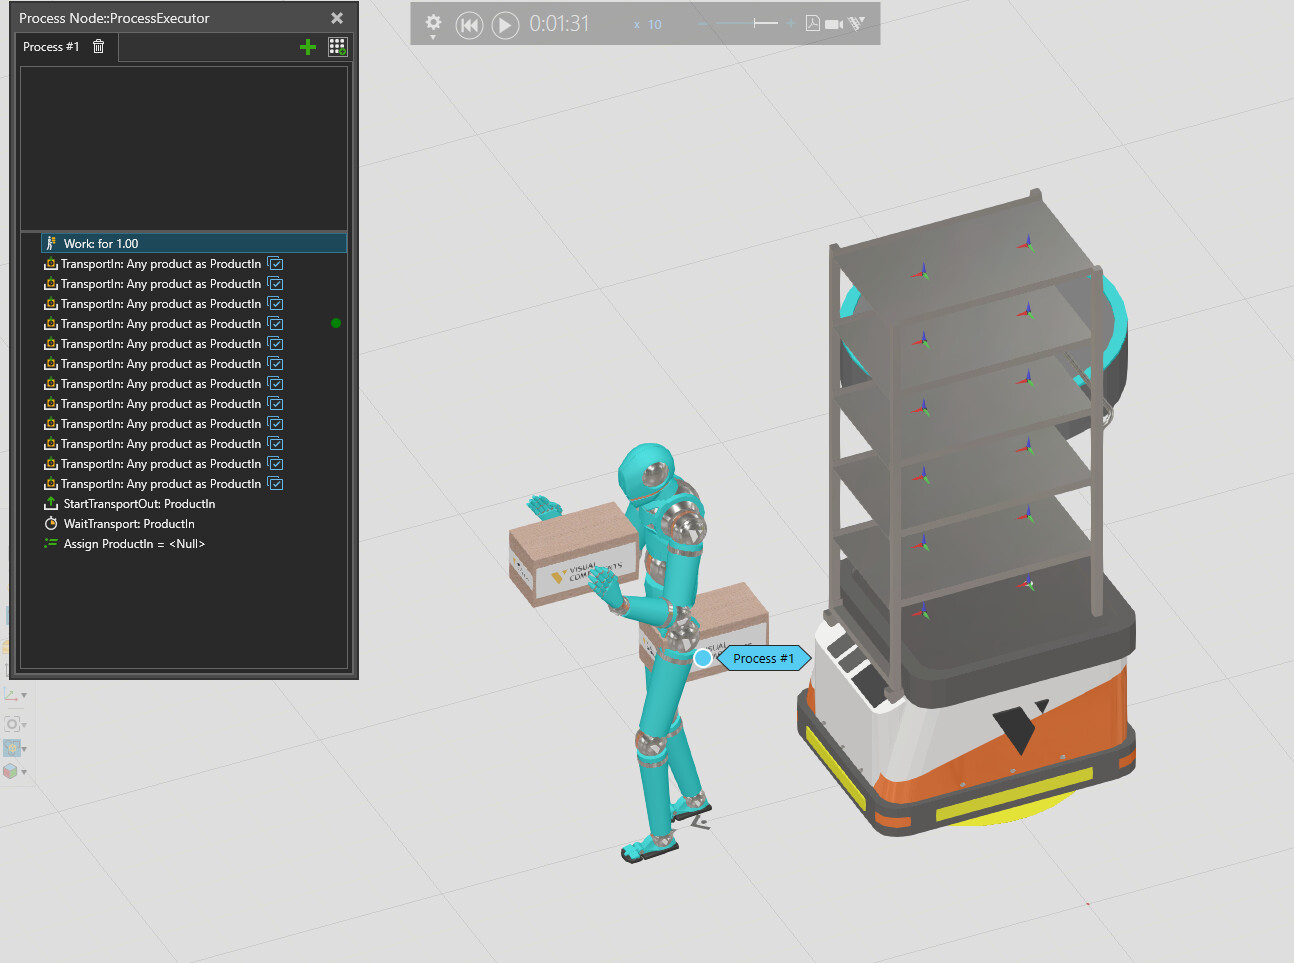The width and height of the screenshot is (1294, 963).
Task: Start the simulation with the play button
Action: [x=505, y=25]
